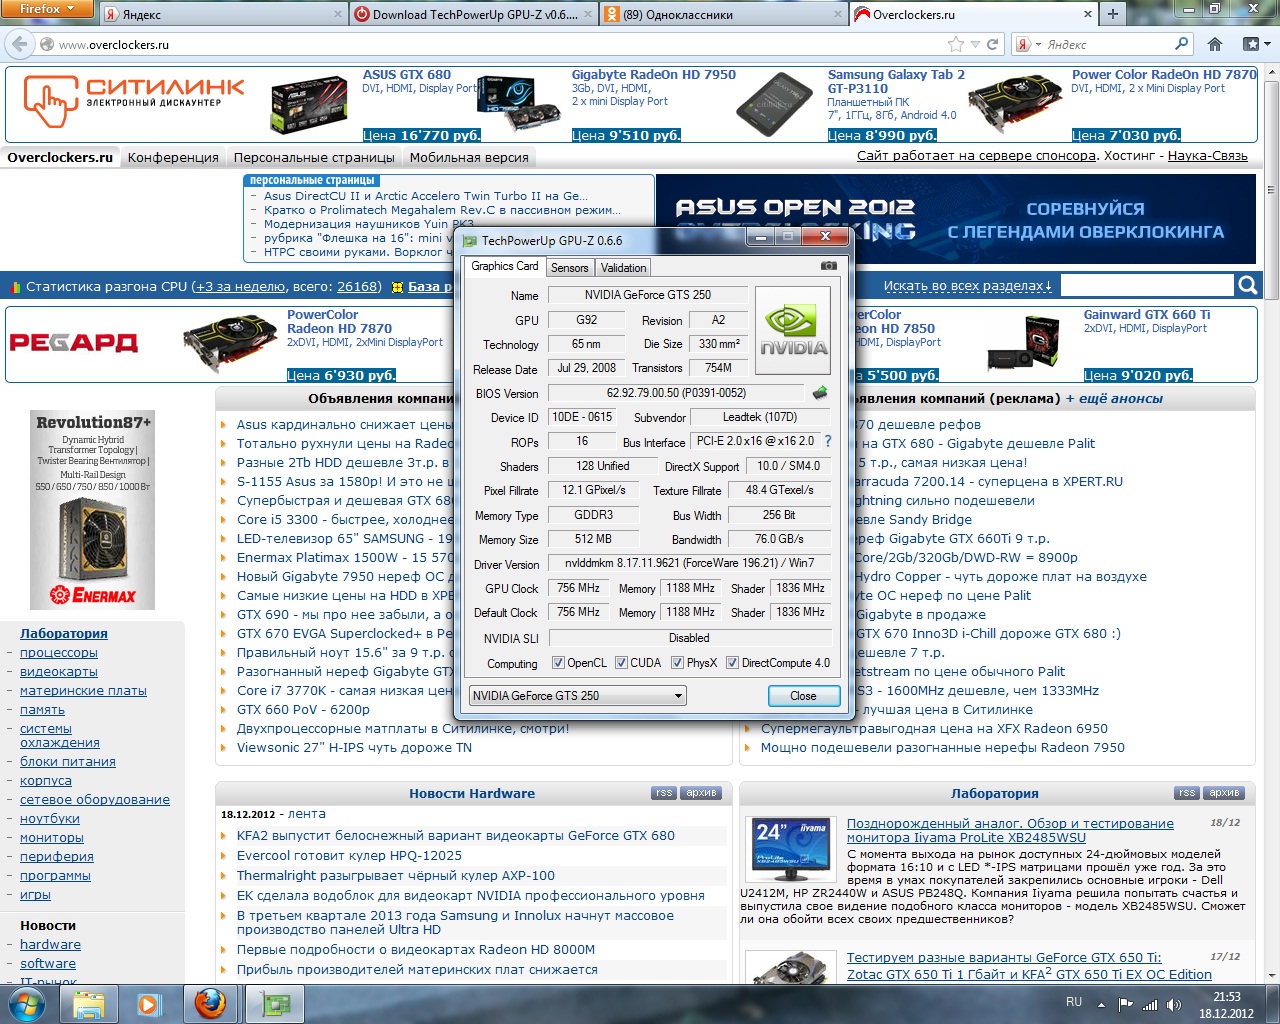Open the Iiyama ProLite XB2485WSU review link
This screenshot has height=1024, width=1280.
click(x=1010, y=830)
